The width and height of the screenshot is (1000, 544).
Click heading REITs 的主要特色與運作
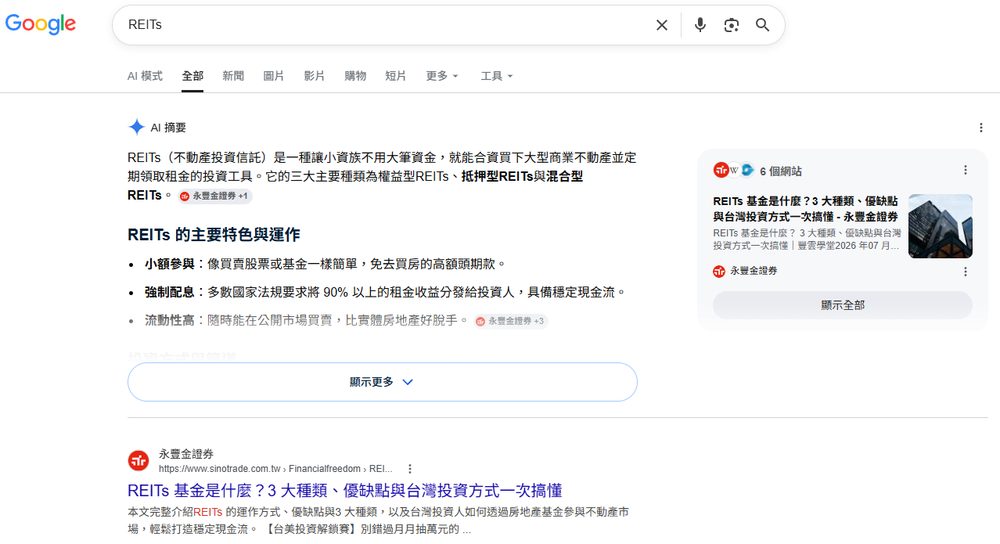pyautogui.click(x=214, y=235)
